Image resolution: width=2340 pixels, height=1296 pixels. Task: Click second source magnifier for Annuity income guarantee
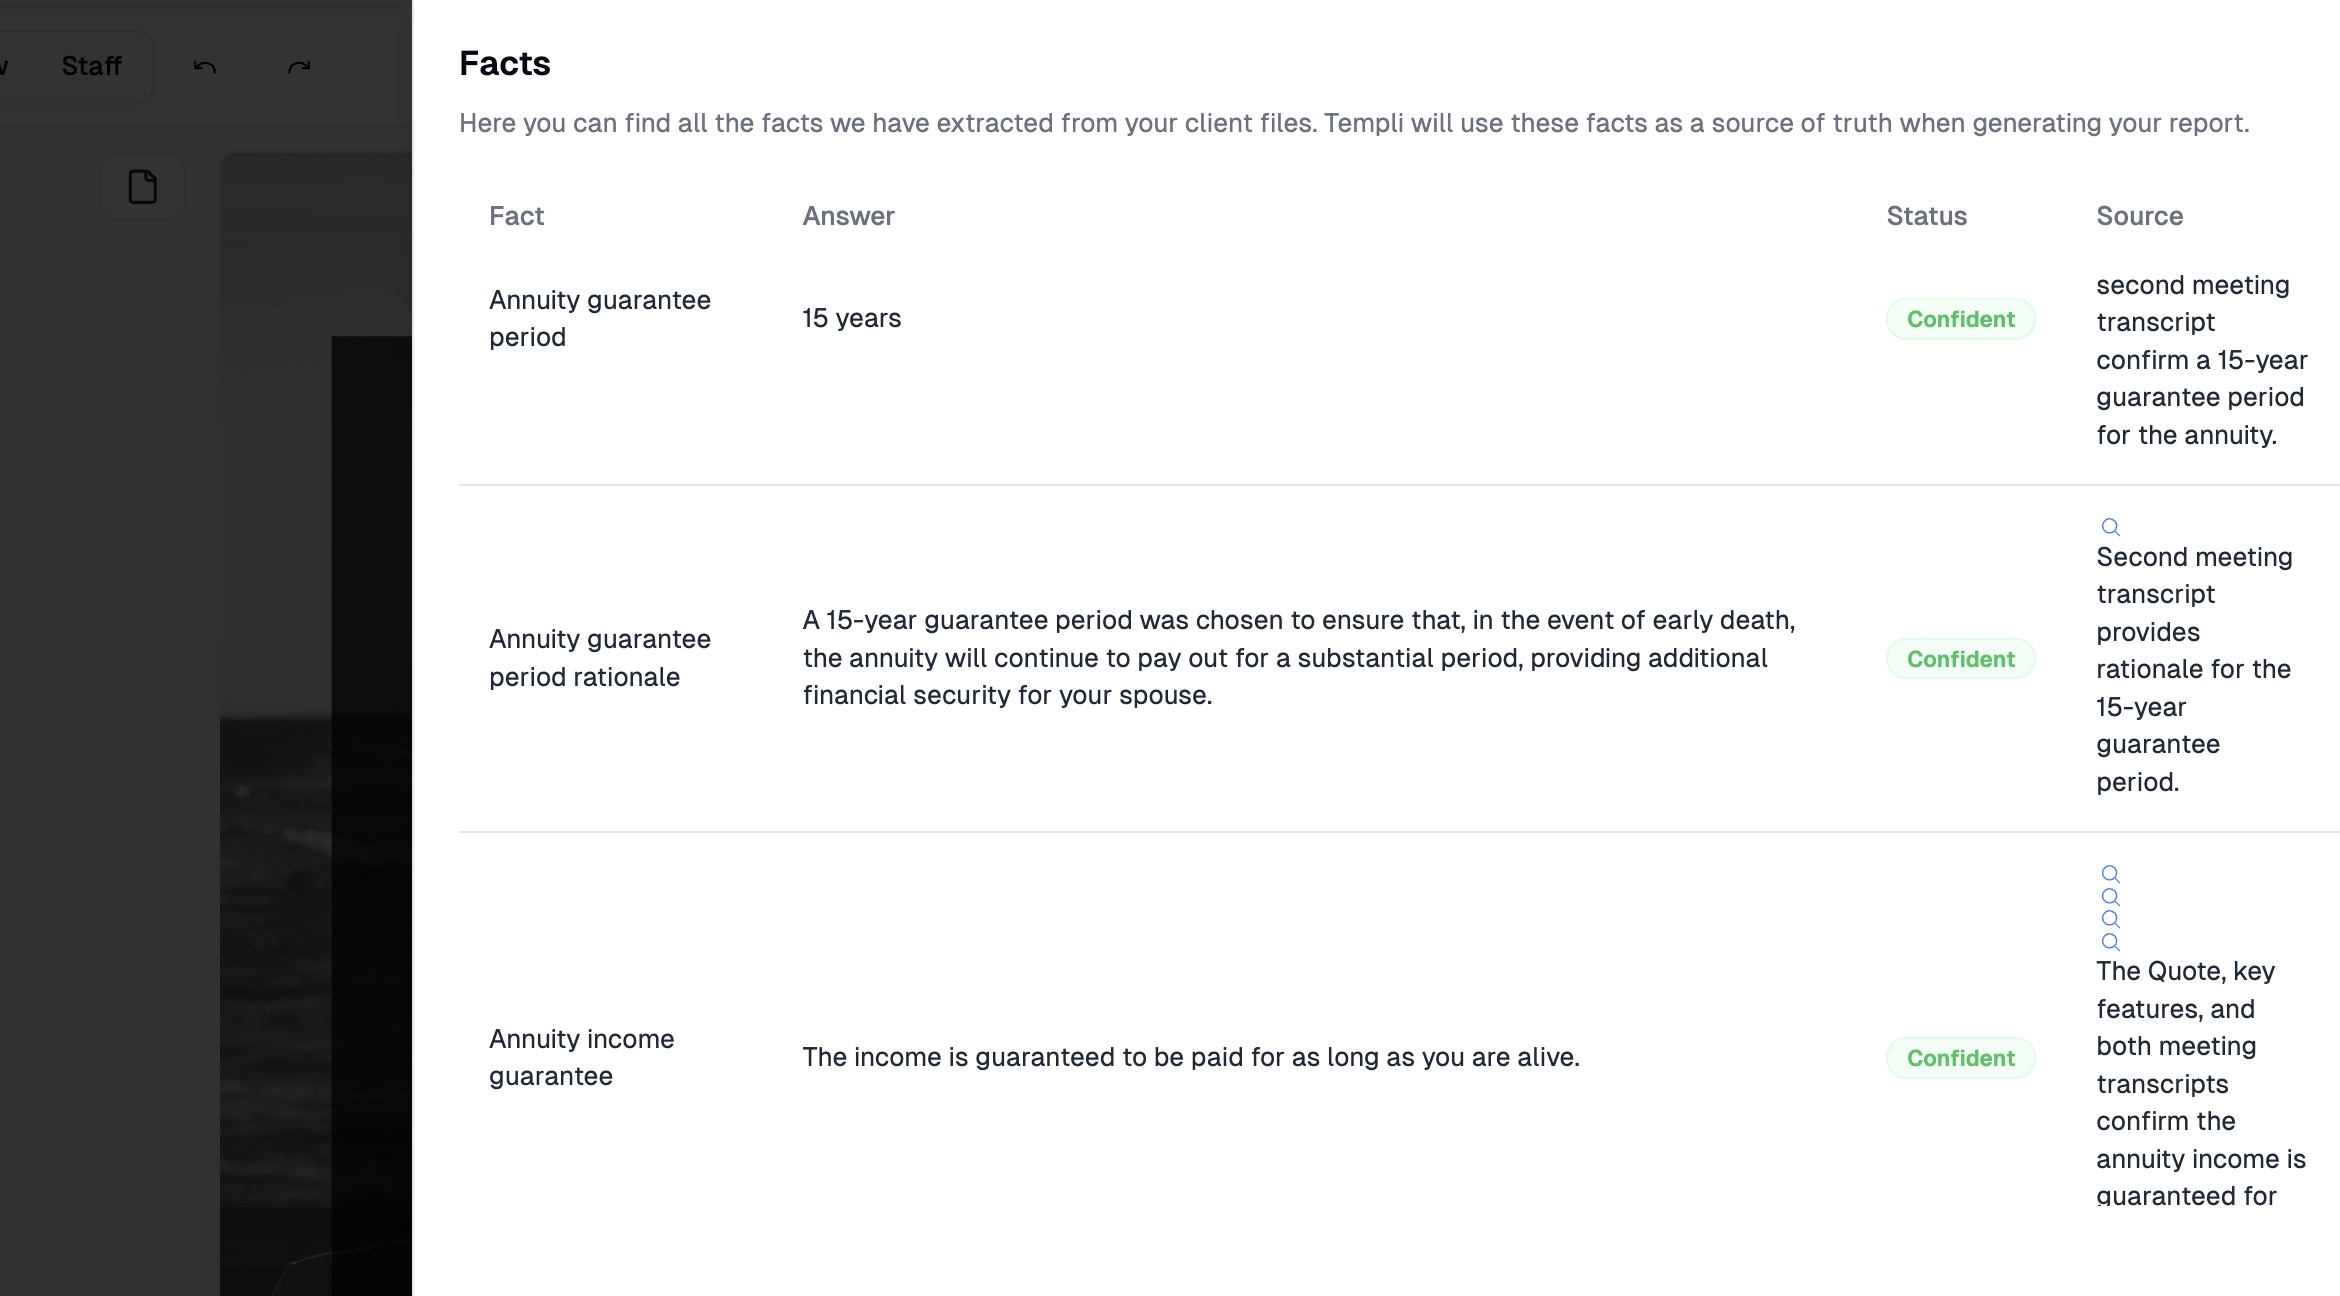tap(2110, 897)
